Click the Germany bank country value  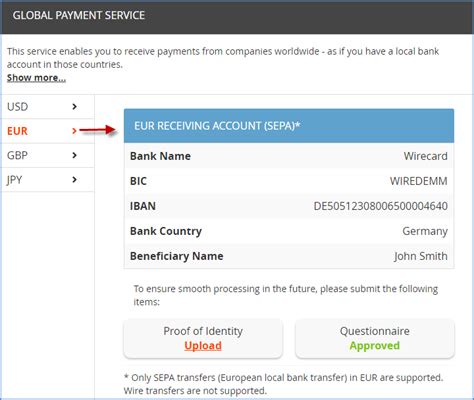[x=425, y=231]
